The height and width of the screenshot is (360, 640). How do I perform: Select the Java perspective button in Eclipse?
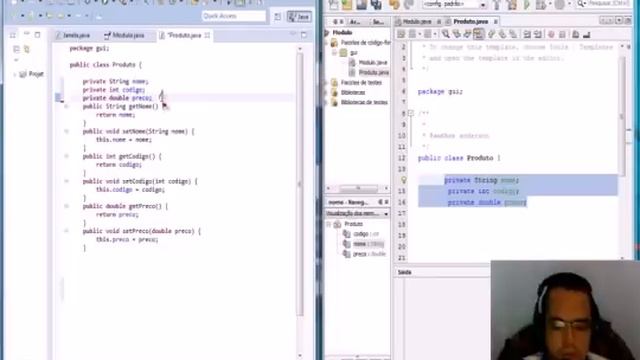[x=299, y=17]
